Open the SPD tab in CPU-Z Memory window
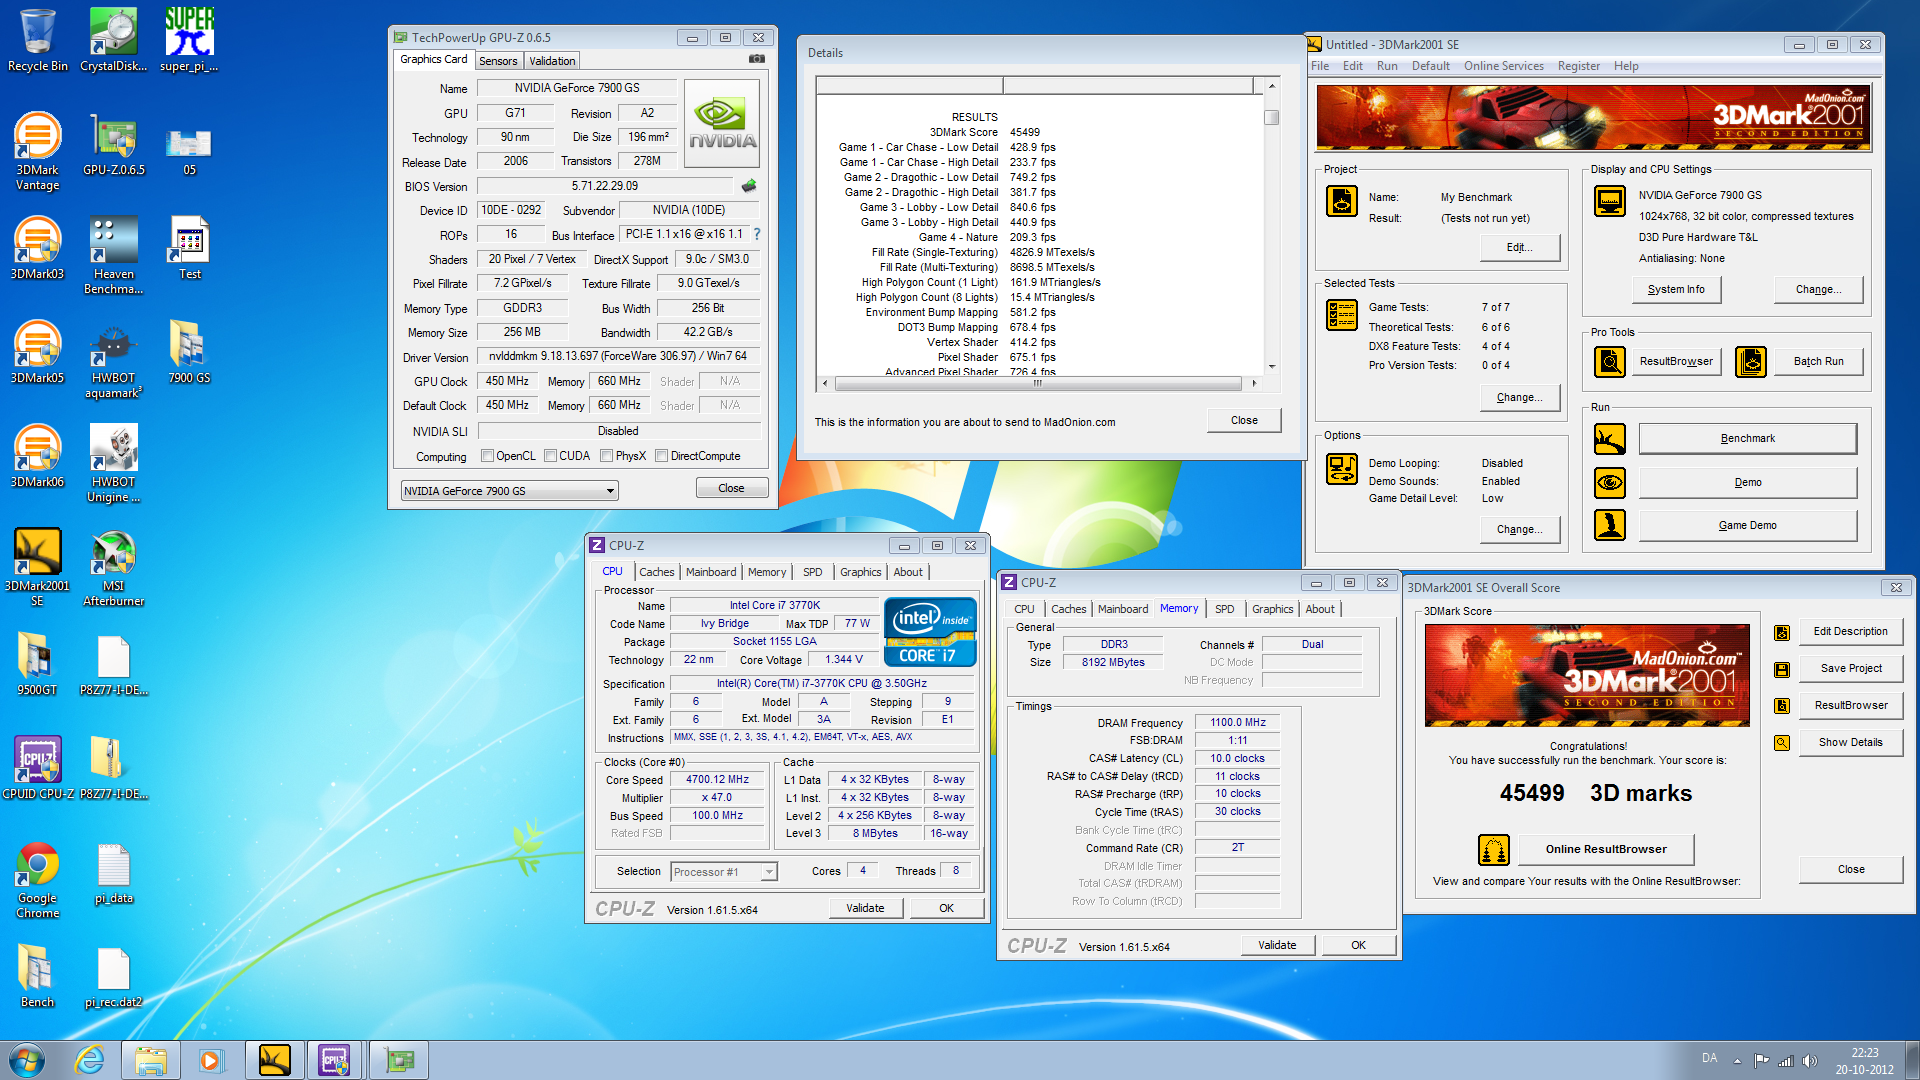 pos(1225,609)
